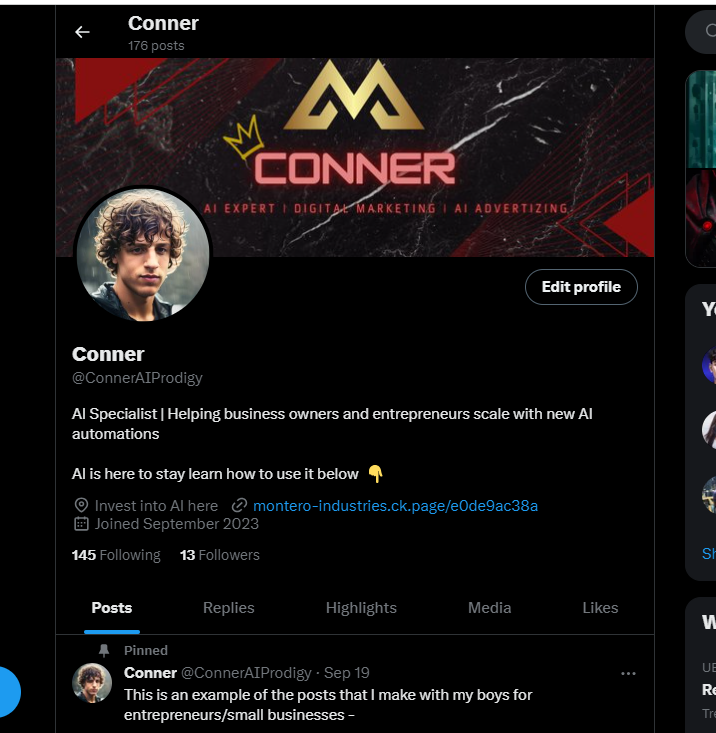
Task: Switch to the Media tab
Action: pos(489,608)
